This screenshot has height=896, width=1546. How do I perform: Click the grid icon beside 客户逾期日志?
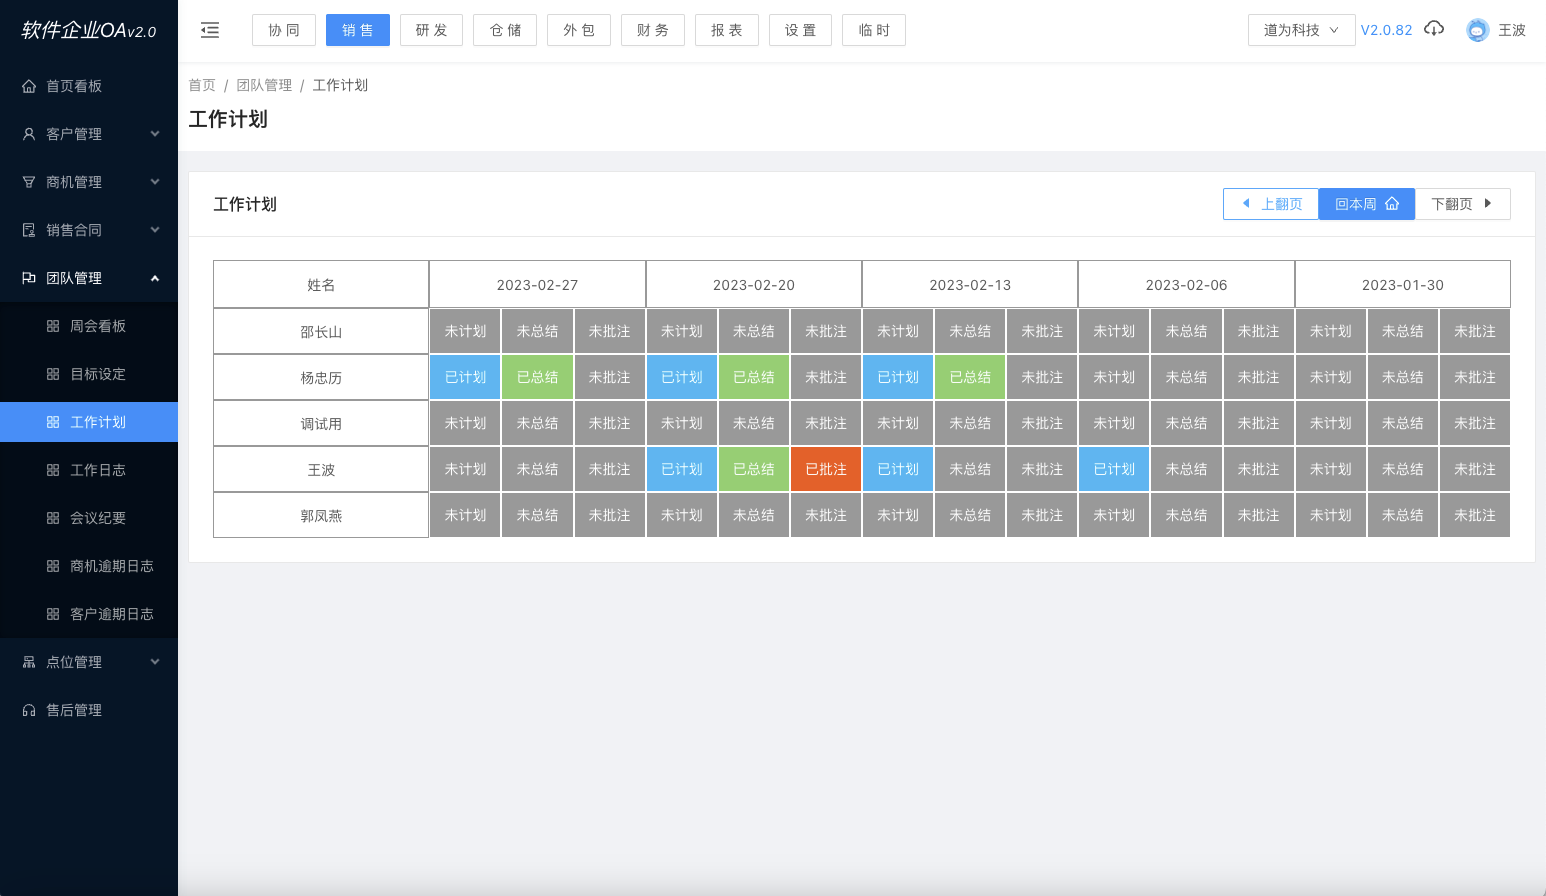click(x=53, y=614)
